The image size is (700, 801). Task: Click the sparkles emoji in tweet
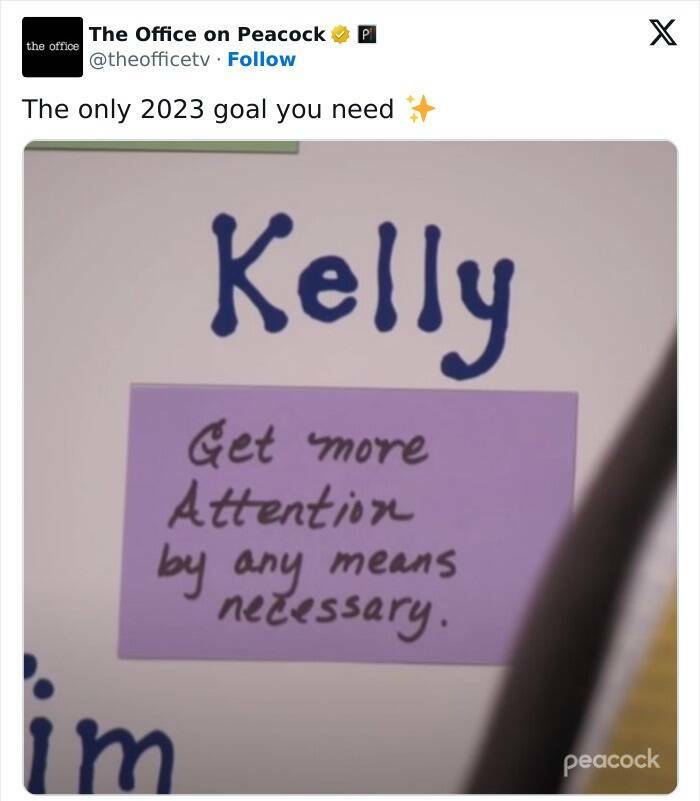(x=421, y=109)
